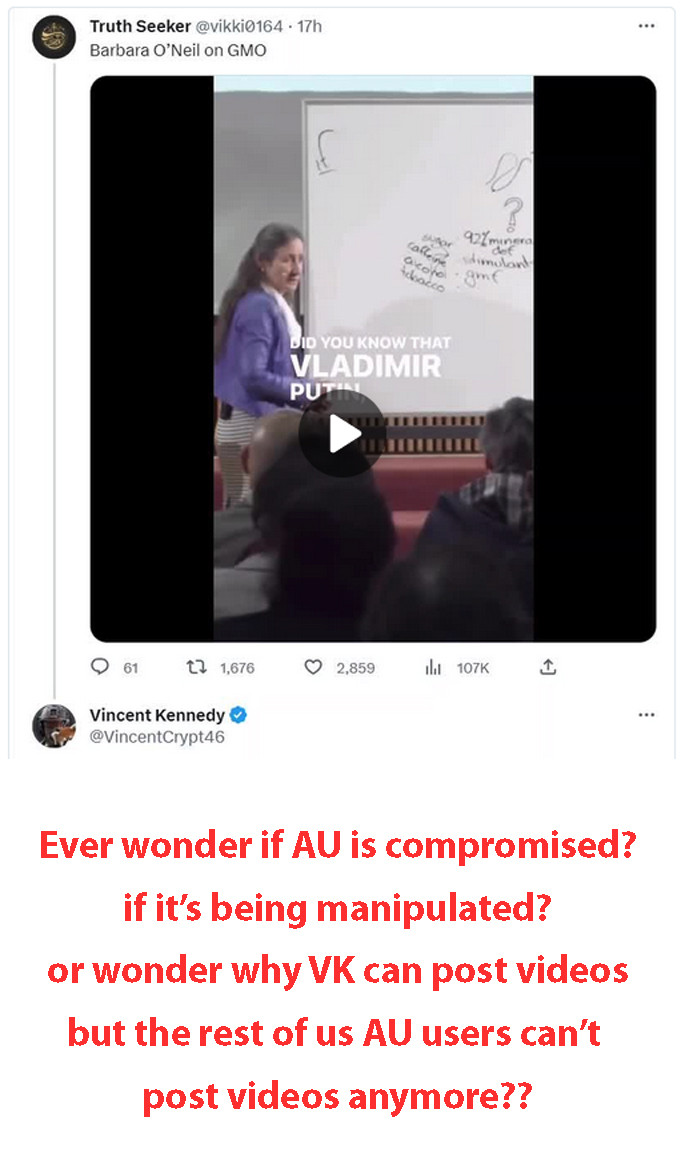Image resolution: width=681 pixels, height=1152 pixels.
Task: Click the Vincent Kennedy profile avatar
Action: [54, 726]
